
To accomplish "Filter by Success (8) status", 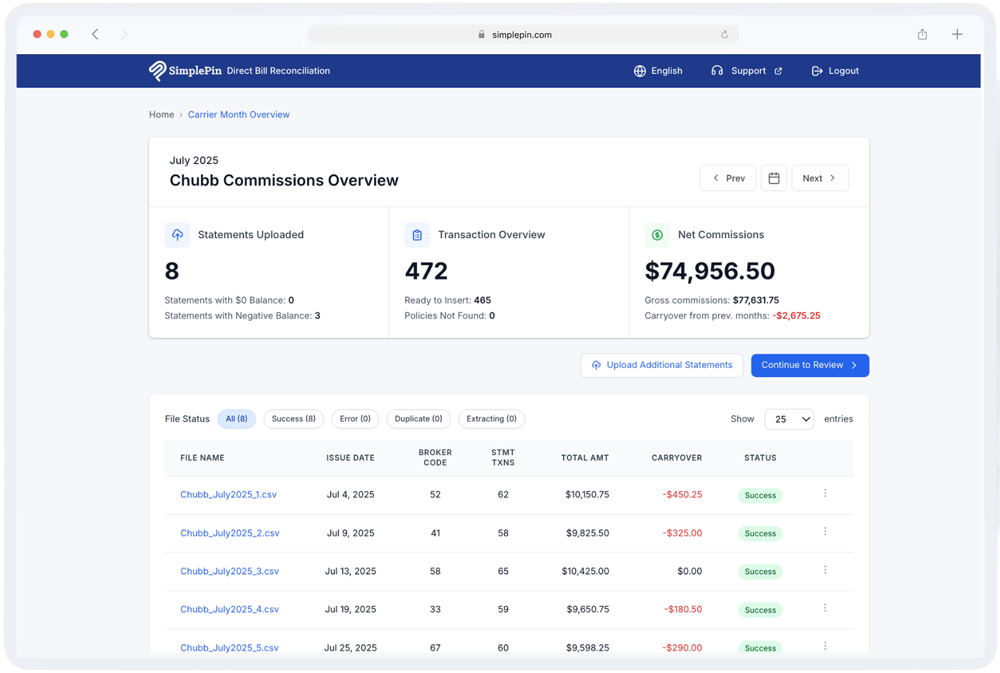I will pos(293,419).
